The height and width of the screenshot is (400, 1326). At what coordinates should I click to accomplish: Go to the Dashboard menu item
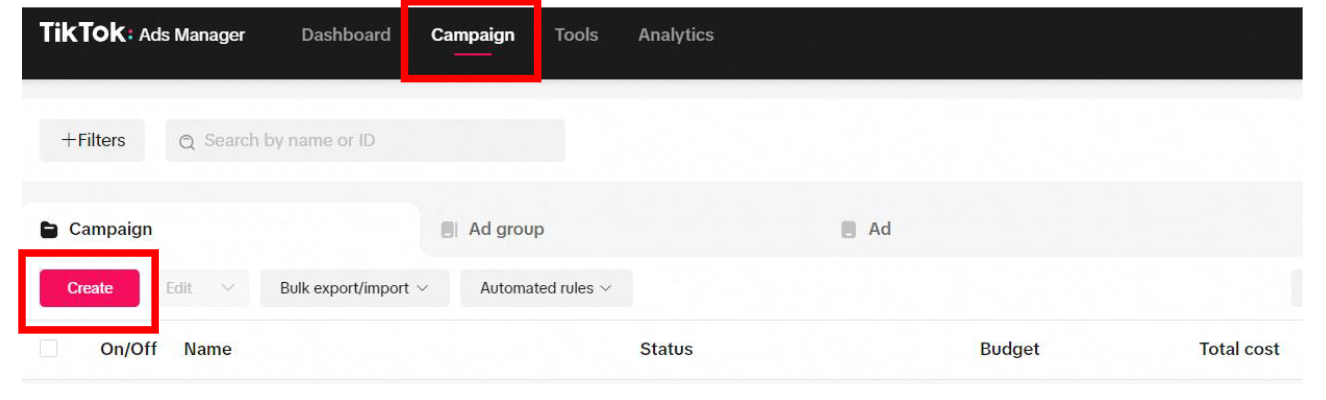(x=346, y=35)
